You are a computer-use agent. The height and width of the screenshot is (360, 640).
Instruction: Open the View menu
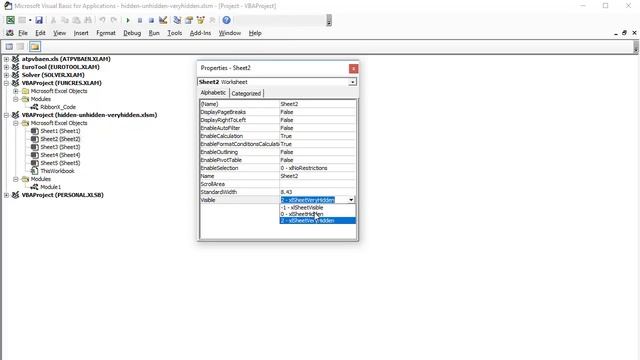coord(59,33)
